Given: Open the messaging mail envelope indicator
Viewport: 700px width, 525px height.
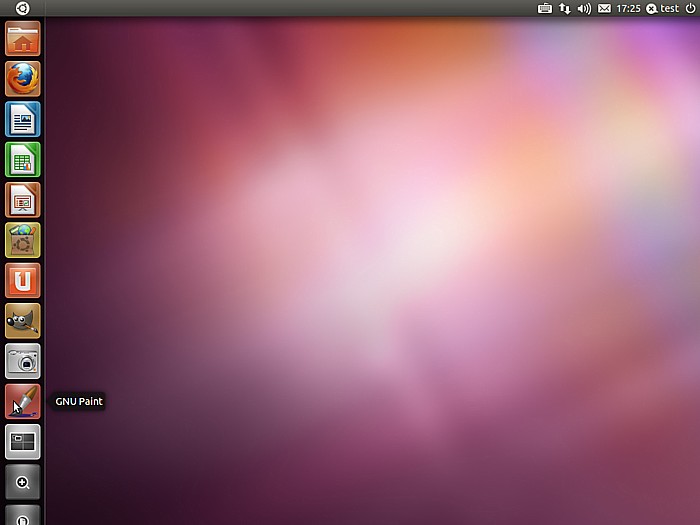Looking at the screenshot, I should [x=604, y=8].
